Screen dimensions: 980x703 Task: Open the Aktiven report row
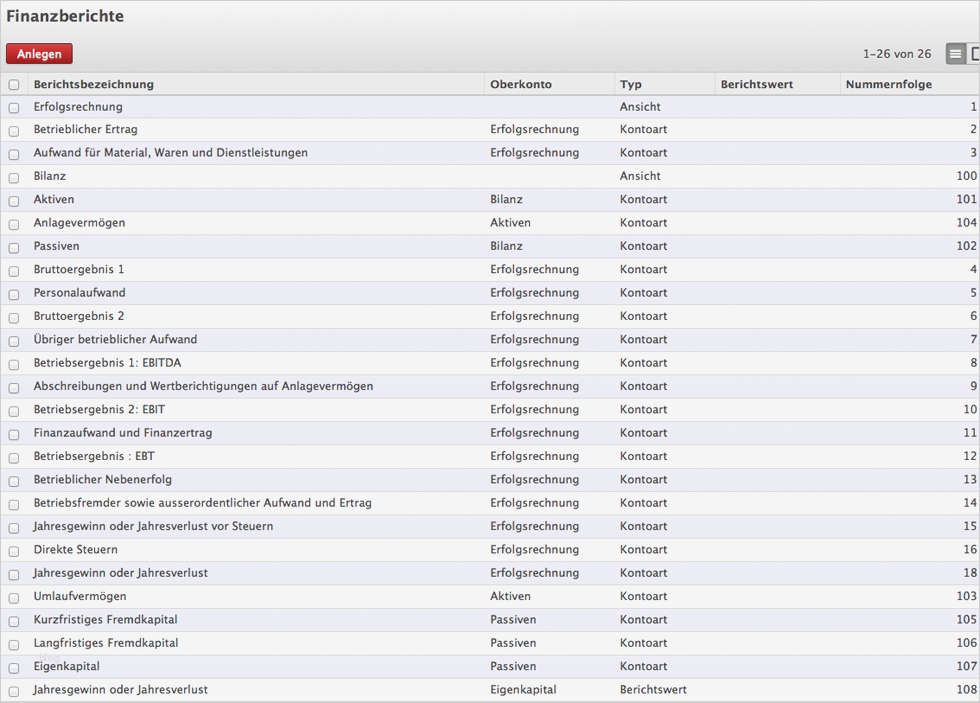coord(54,199)
